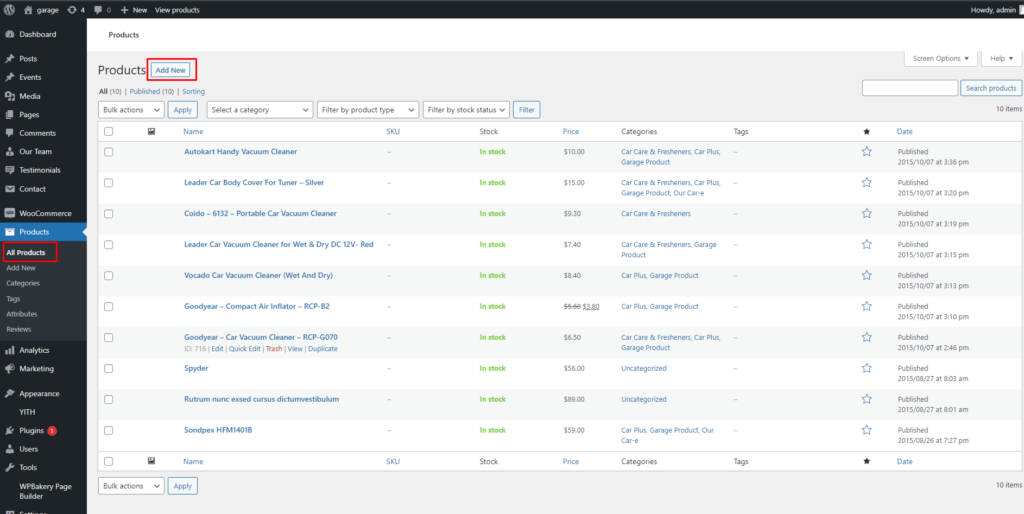The width and height of the screenshot is (1024, 514).
Task: Tick the Goodyear Compact Air Inflator checkbox
Action: [108, 306]
